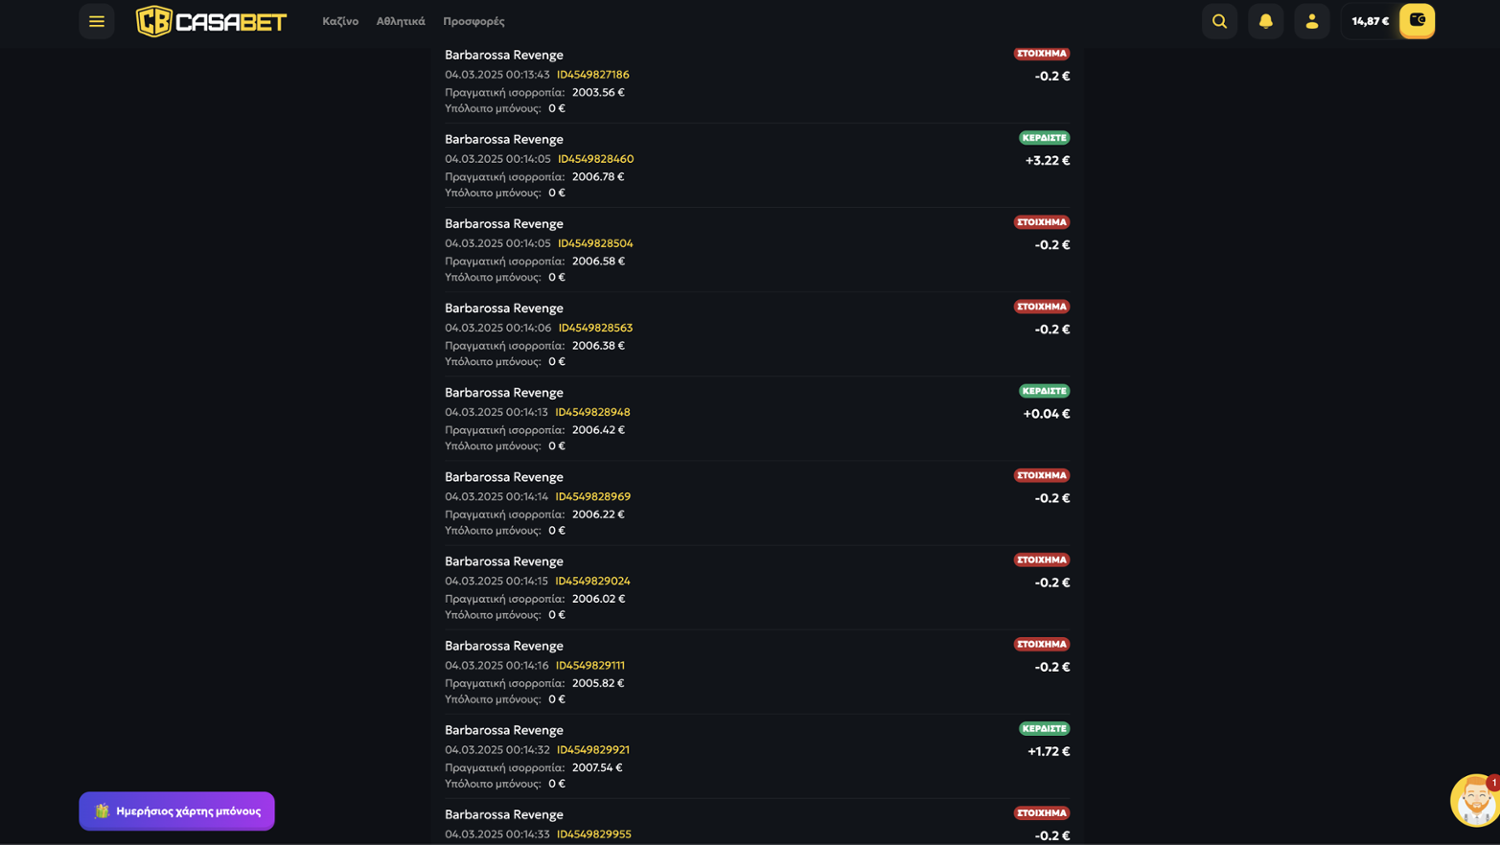This screenshot has height=845, width=1500.
Task: Select the ID4549828948 transaction link
Action: pos(592,412)
